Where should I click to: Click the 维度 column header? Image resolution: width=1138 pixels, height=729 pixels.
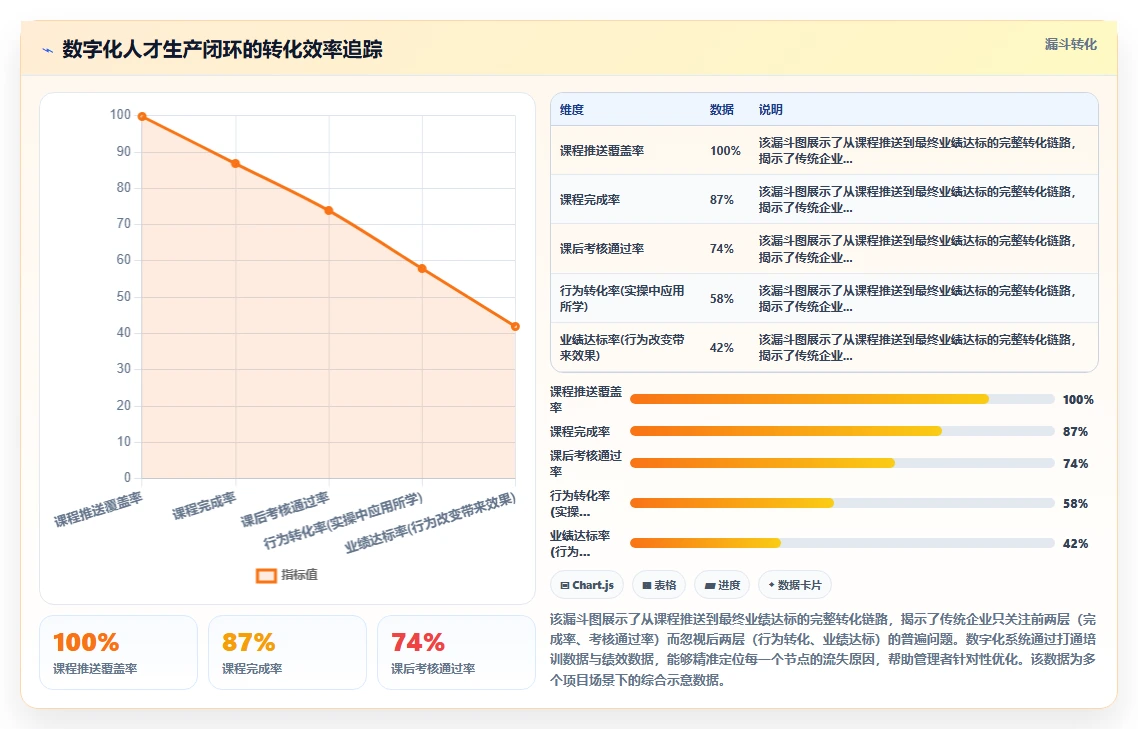[572, 110]
